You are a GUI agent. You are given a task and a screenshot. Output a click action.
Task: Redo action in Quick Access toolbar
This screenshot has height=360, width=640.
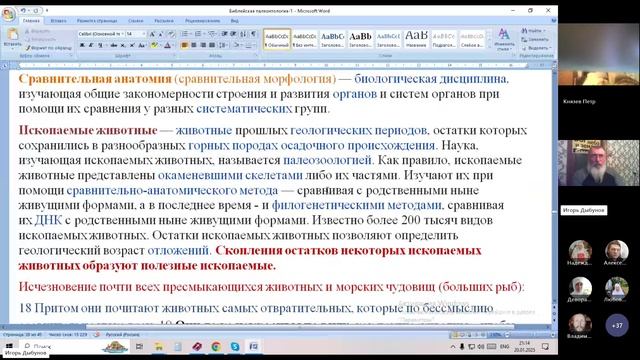pos(36,11)
